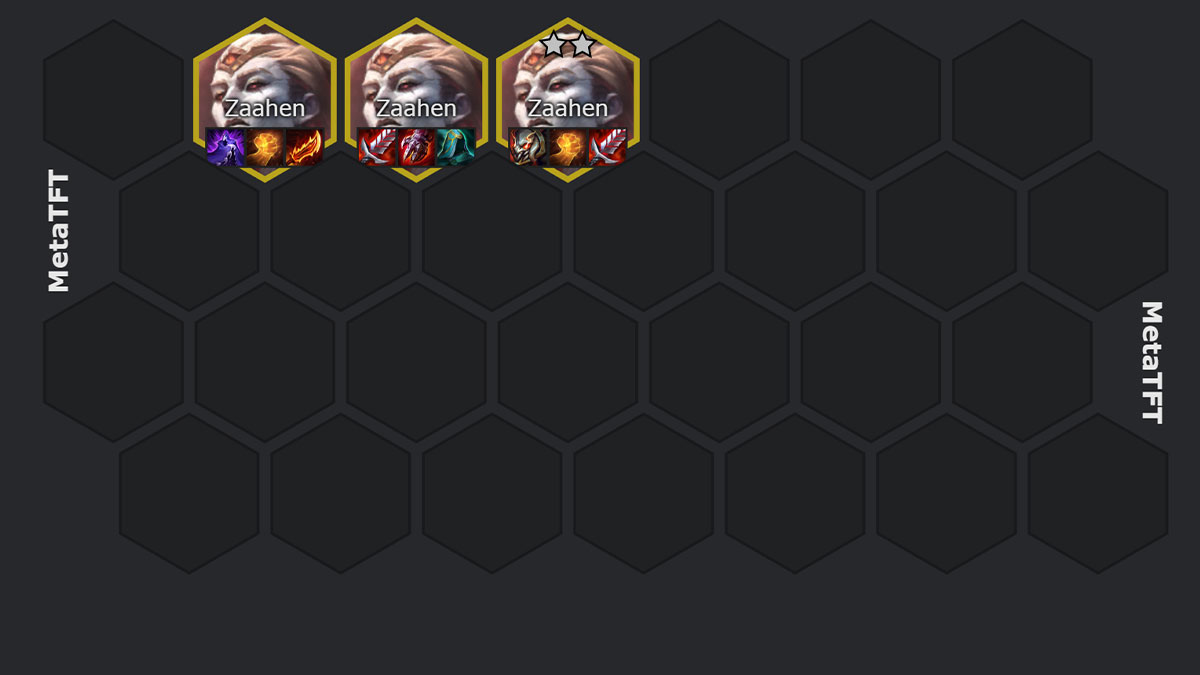Select the middle Zaahen champion portrait
This screenshot has height=675, width=1200.
(x=417, y=75)
